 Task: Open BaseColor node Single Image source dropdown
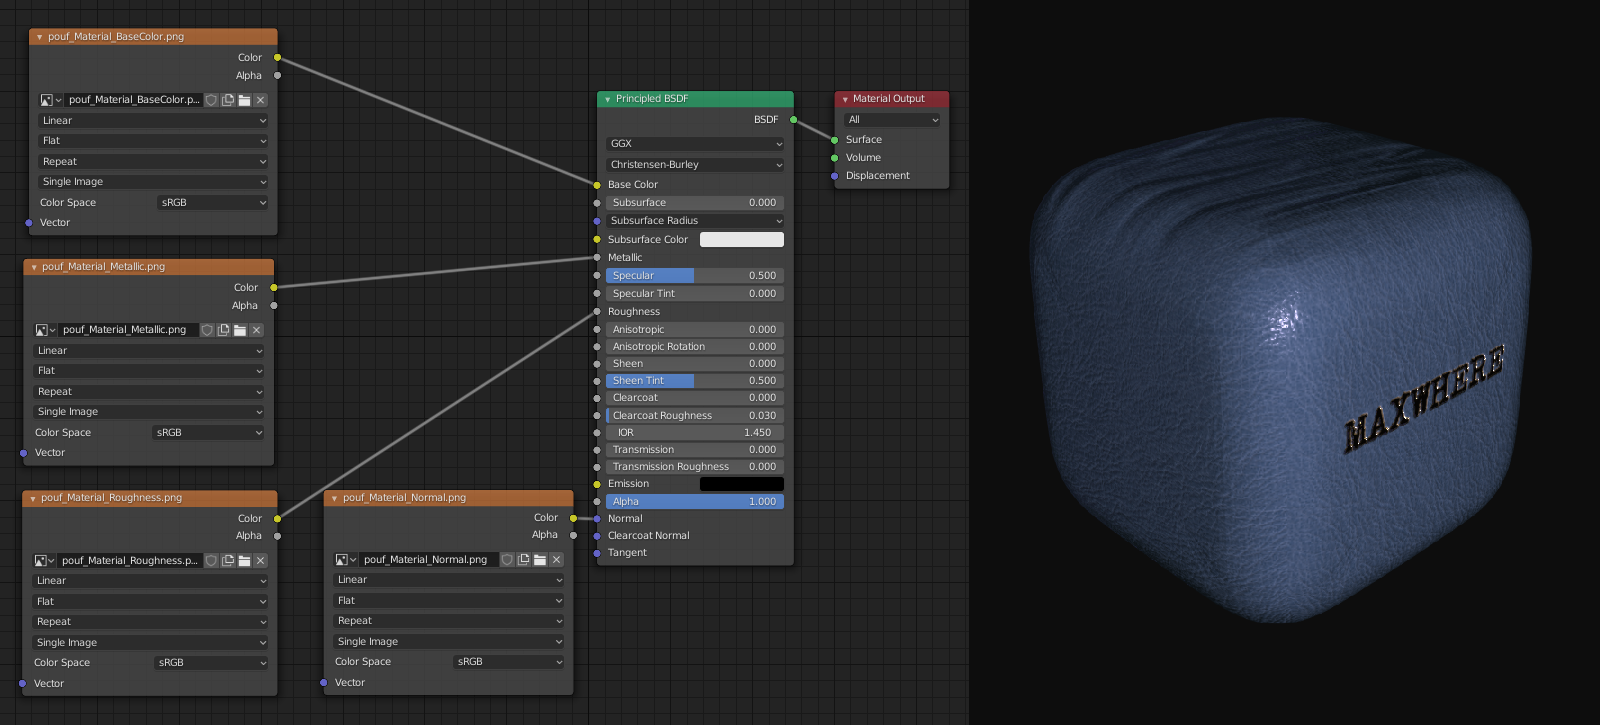(x=154, y=182)
